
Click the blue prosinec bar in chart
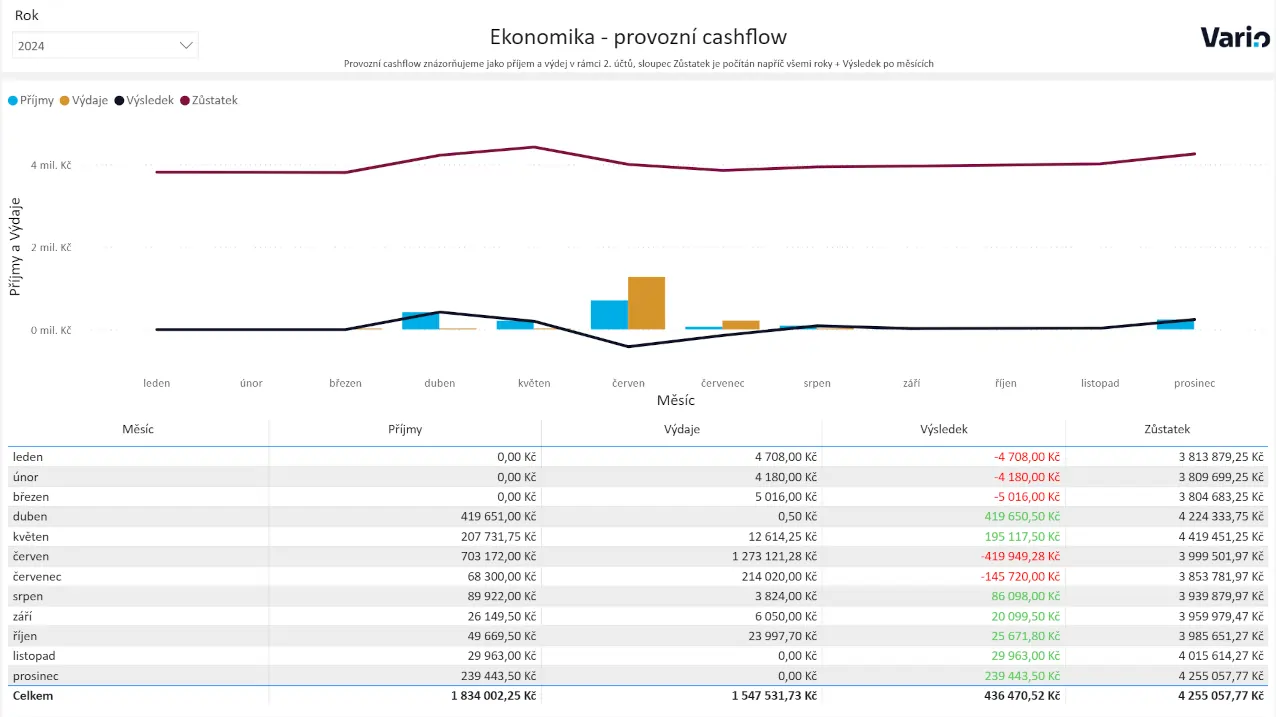(x=1175, y=324)
